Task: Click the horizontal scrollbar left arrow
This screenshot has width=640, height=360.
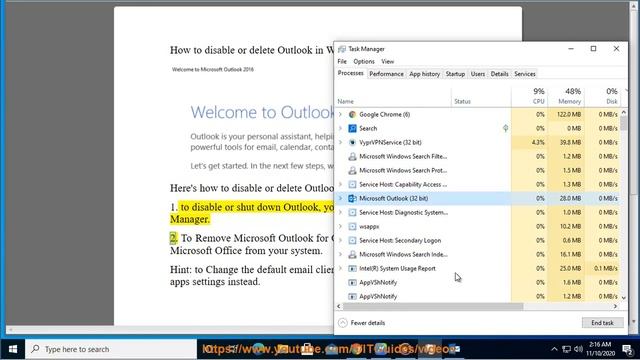Action: click(339, 306)
